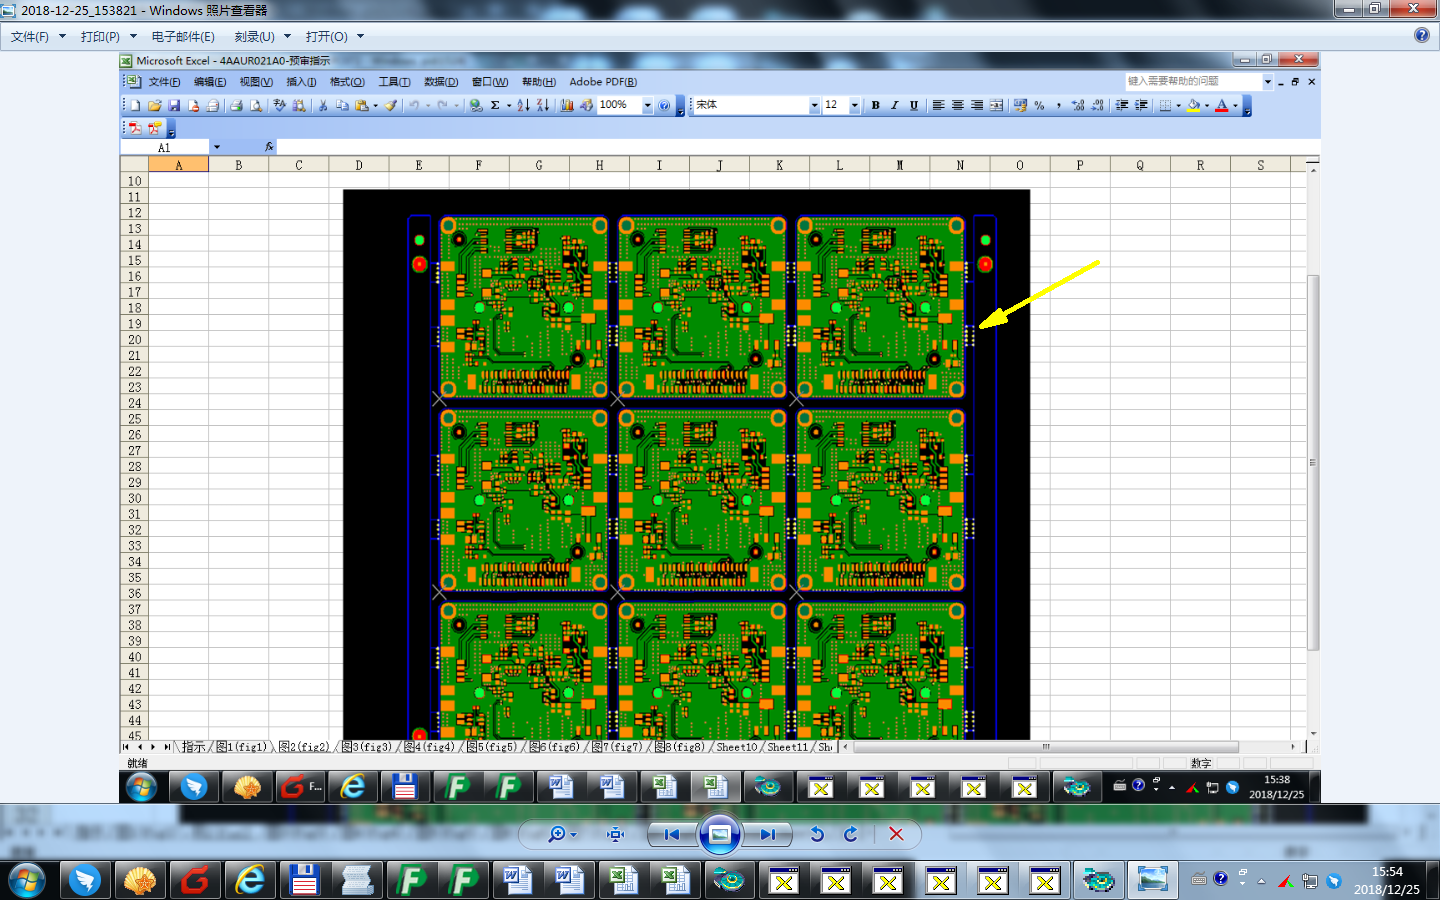Click Excel's 编辑(E) menu in the image
The height and width of the screenshot is (900, 1440).
210,82
